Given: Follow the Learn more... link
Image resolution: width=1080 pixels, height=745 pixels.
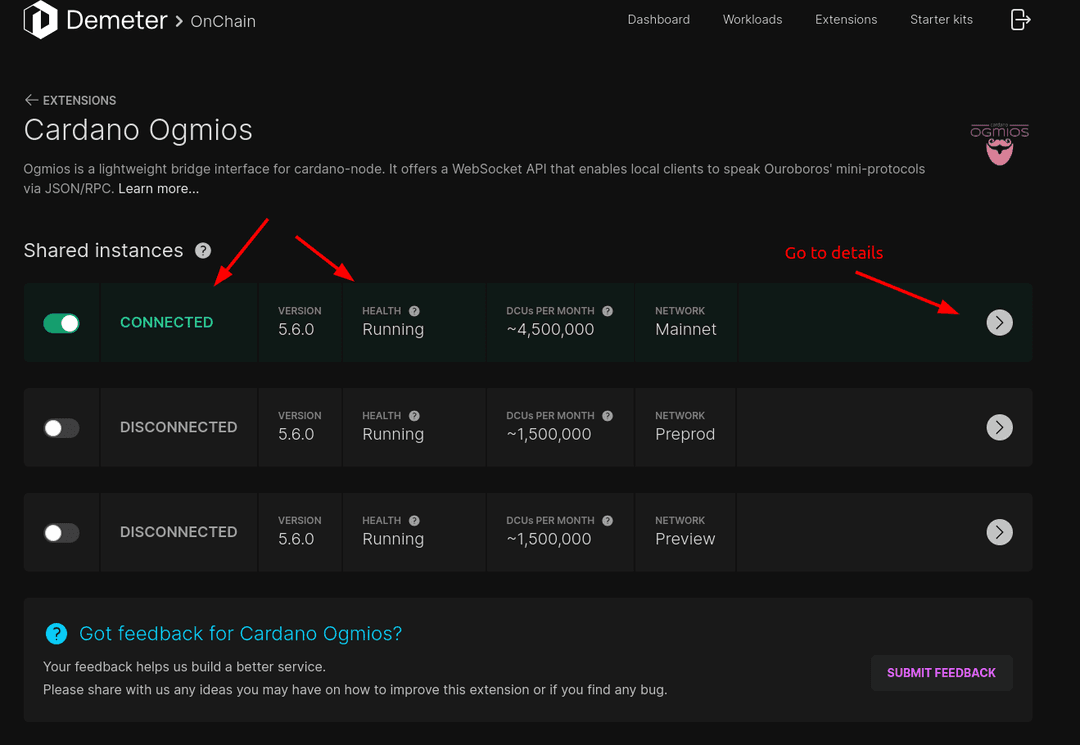Looking at the screenshot, I should (158, 189).
